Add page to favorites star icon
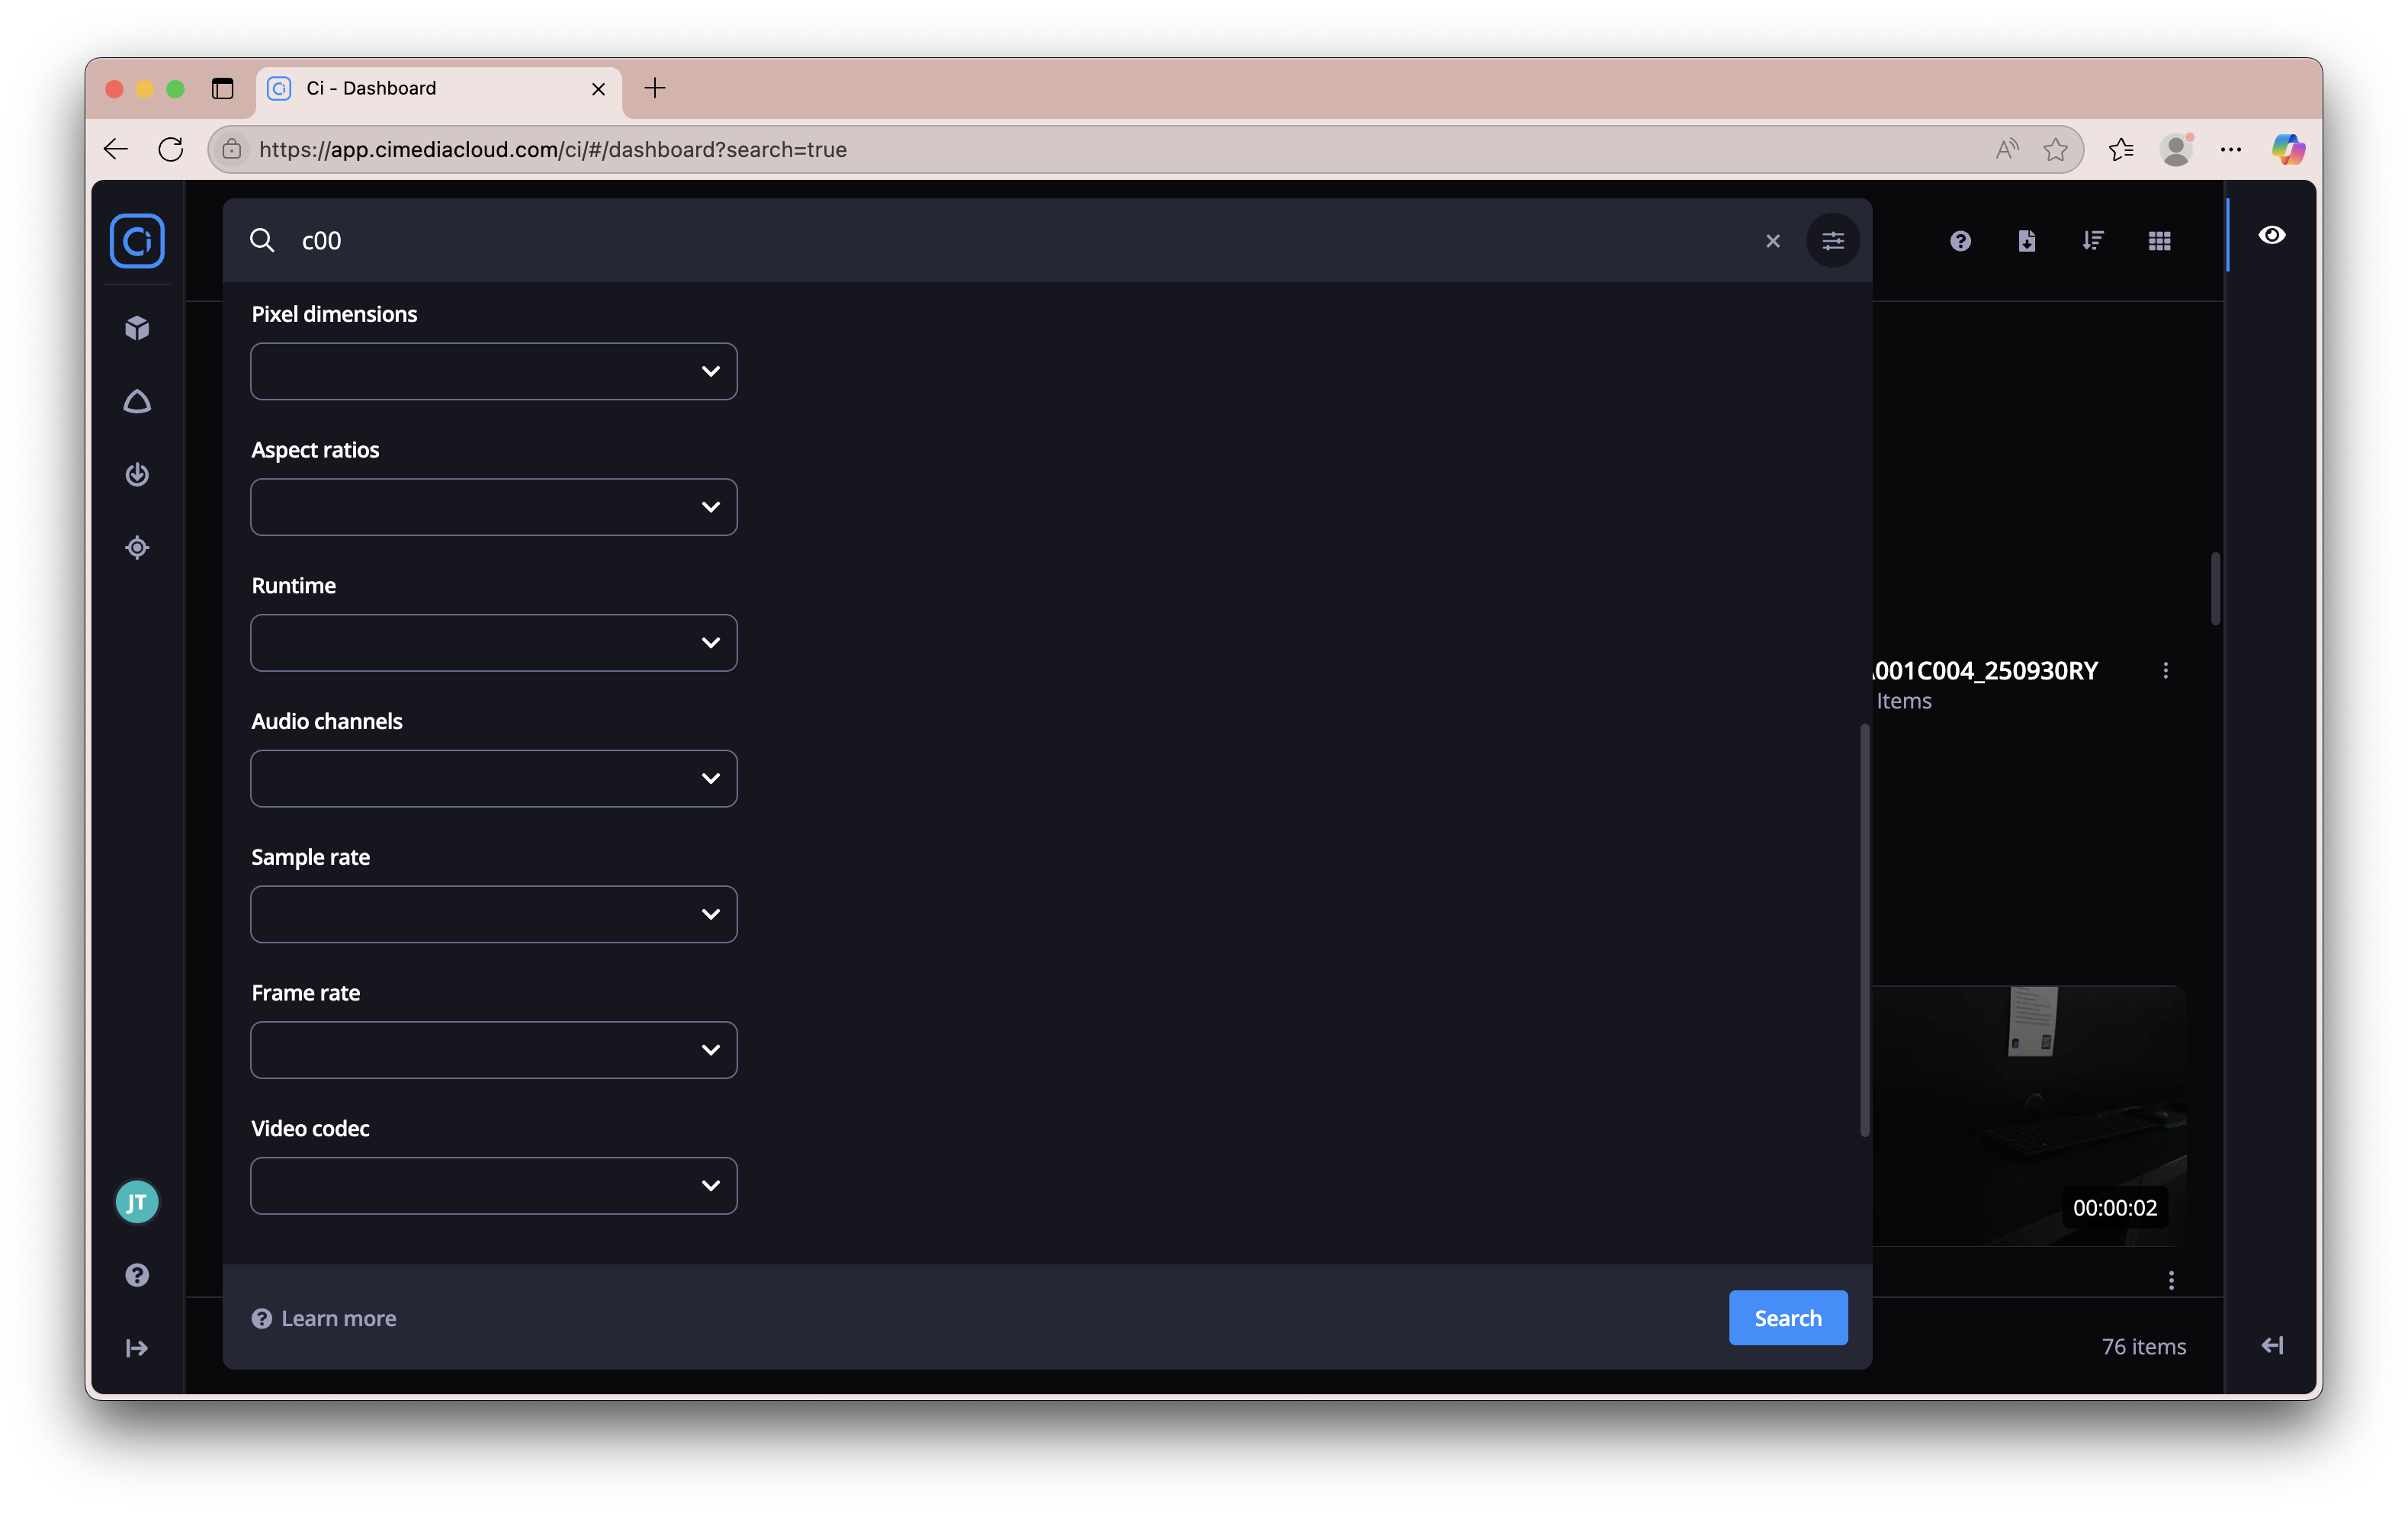Image resolution: width=2408 pixels, height=1513 pixels. 2055,149
